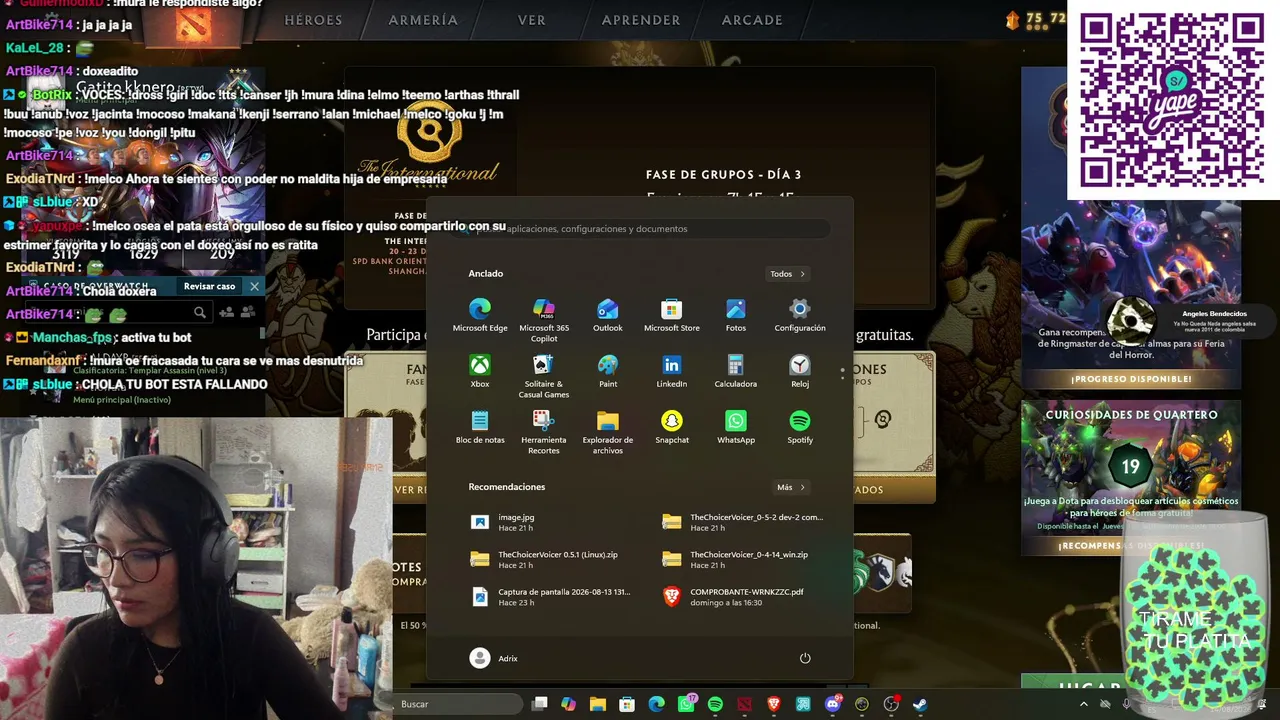Viewport: 1280px width, 720px height.
Task: Show hidden system tray icons
Action: pos(1083,704)
